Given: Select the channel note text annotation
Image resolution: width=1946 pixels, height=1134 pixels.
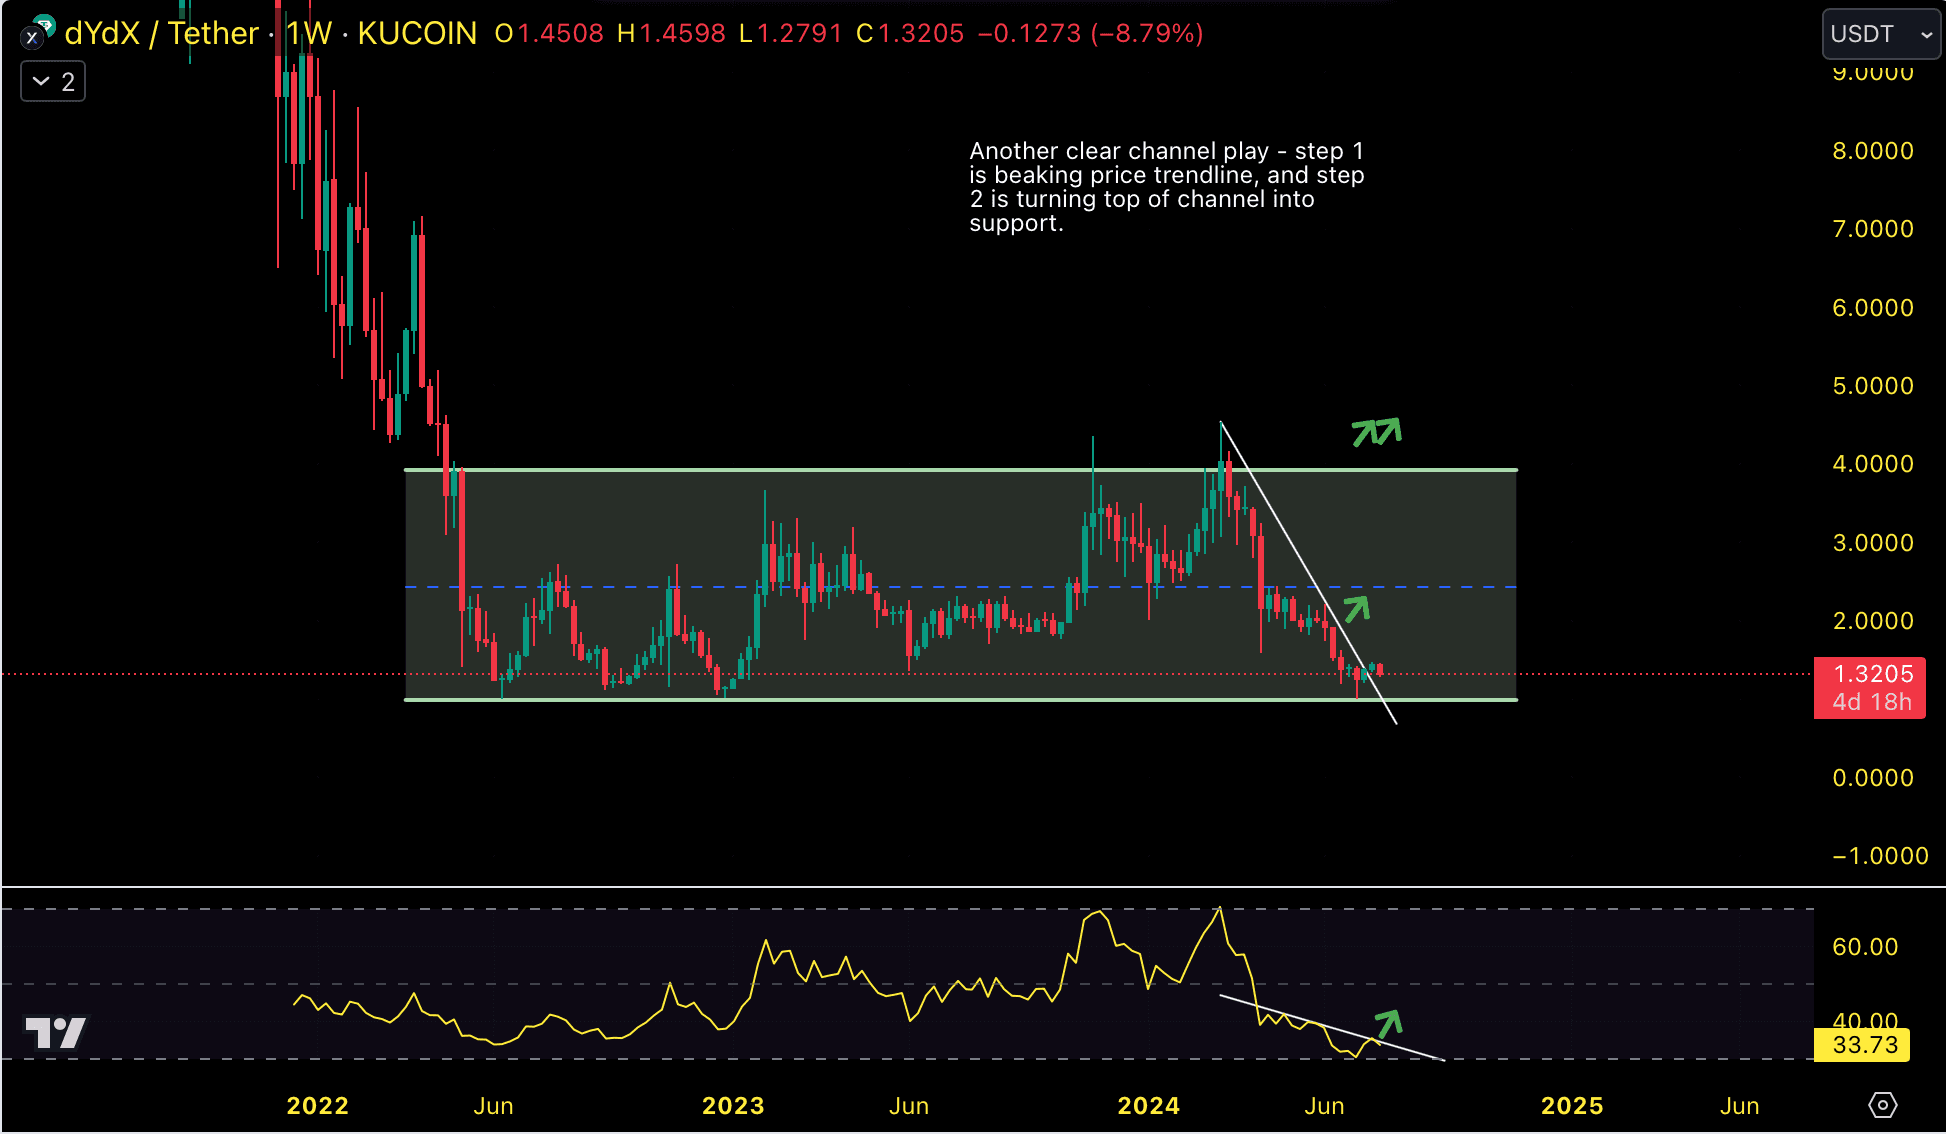Looking at the screenshot, I should pyautogui.click(x=1166, y=187).
